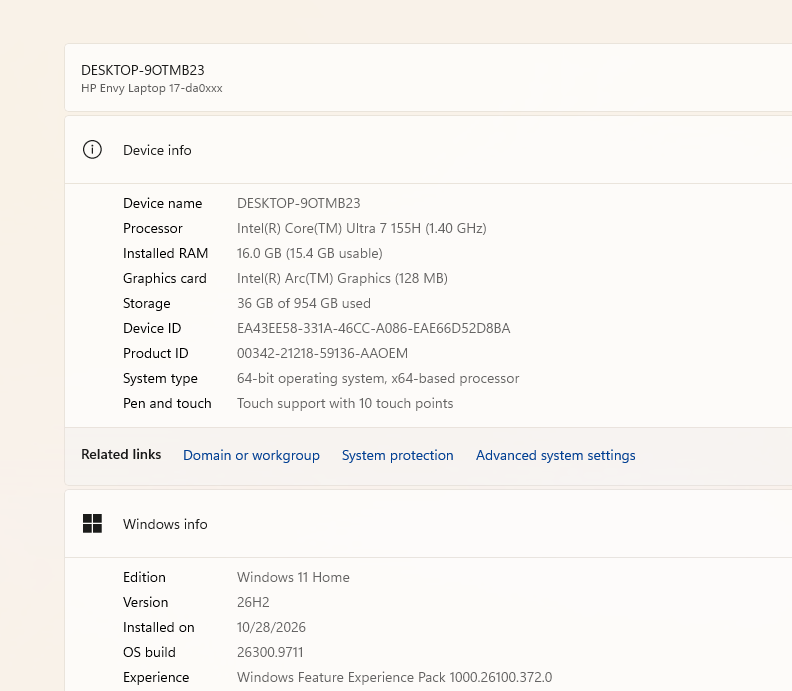
Task: Select the DESKTOP-9OTMB23 title at top
Action: (x=143, y=70)
